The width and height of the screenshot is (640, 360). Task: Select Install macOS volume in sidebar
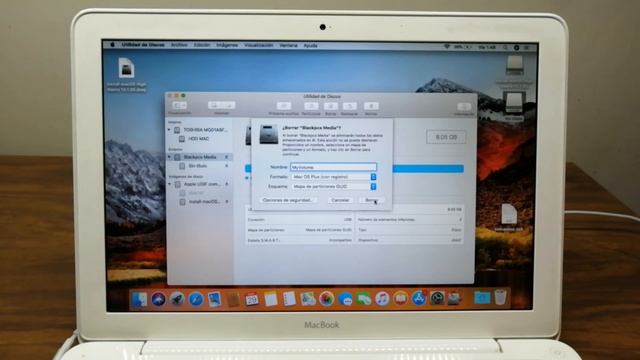204,202
